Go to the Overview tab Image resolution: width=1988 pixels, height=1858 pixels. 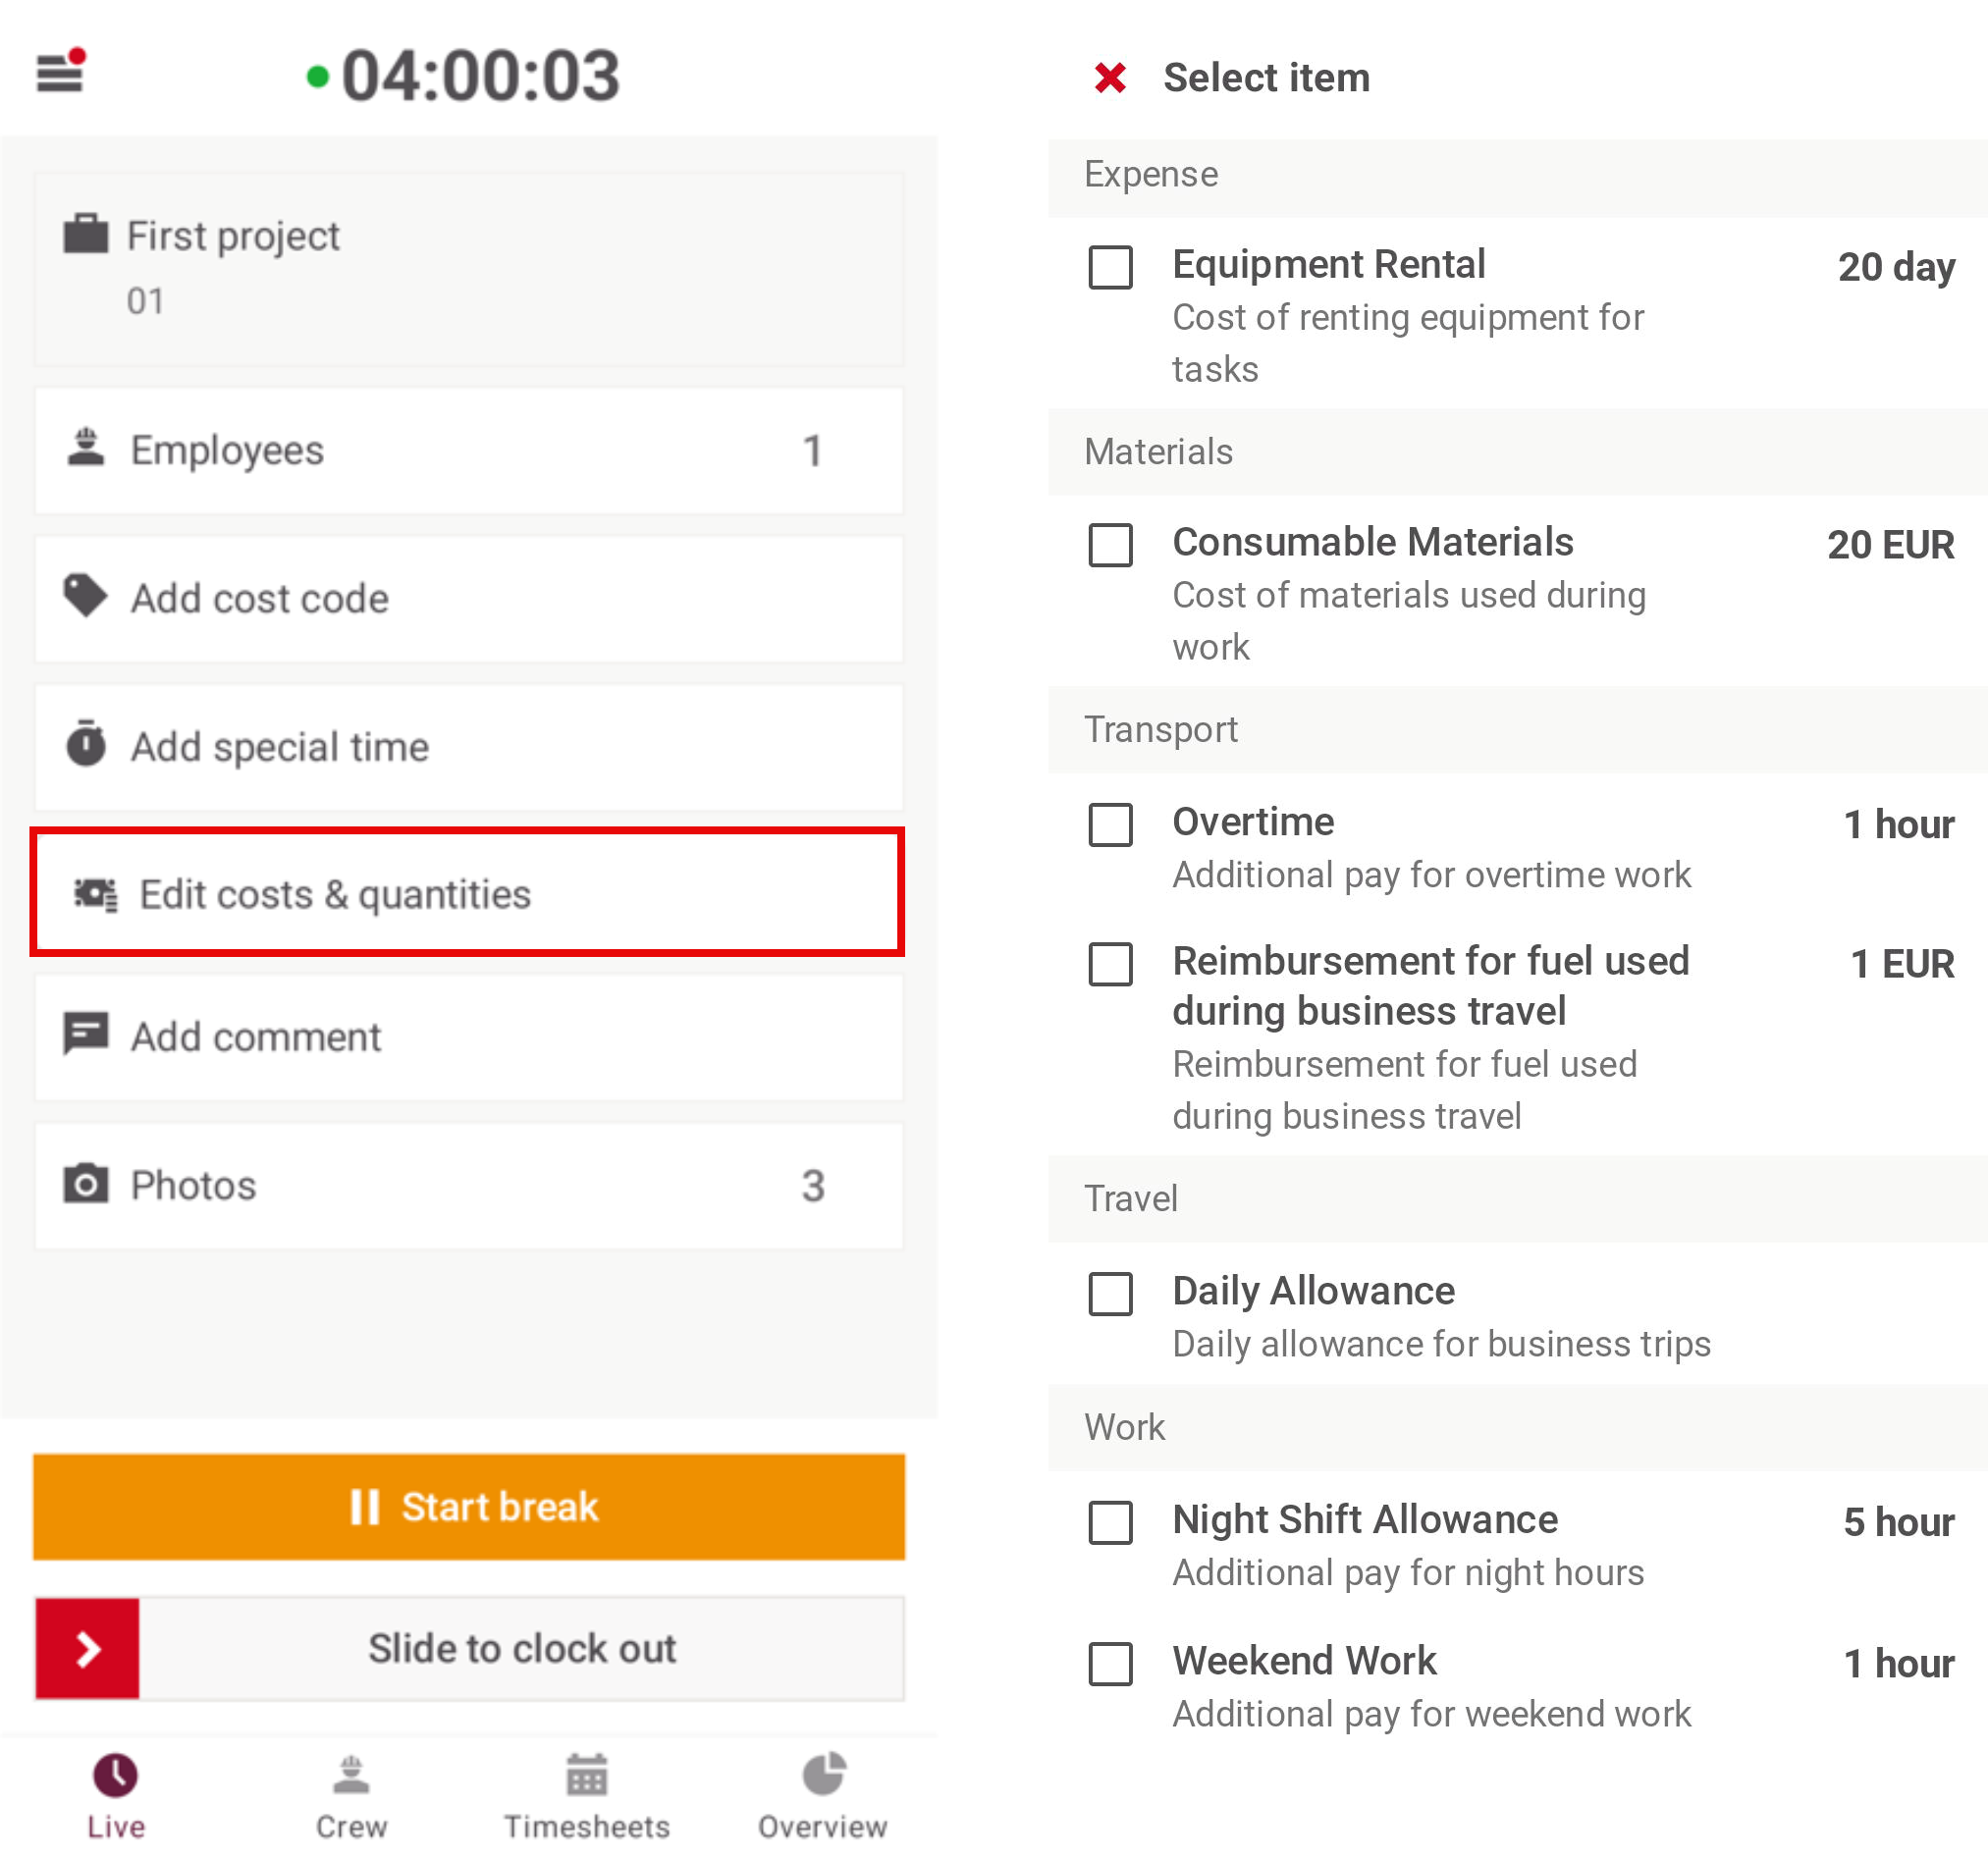(822, 1795)
